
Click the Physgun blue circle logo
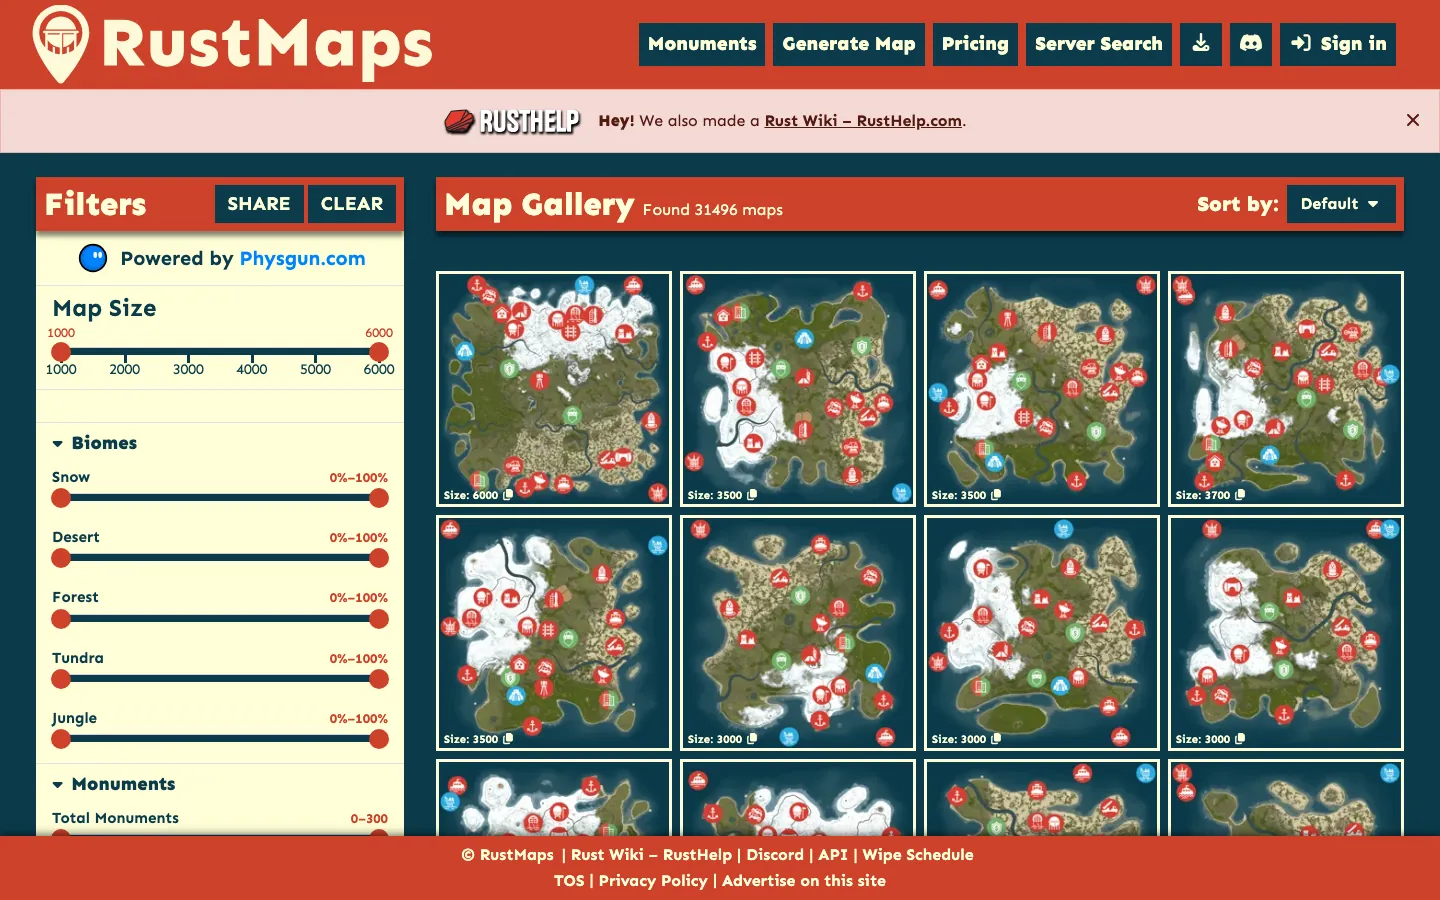pyautogui.click(x=93, y=258)
